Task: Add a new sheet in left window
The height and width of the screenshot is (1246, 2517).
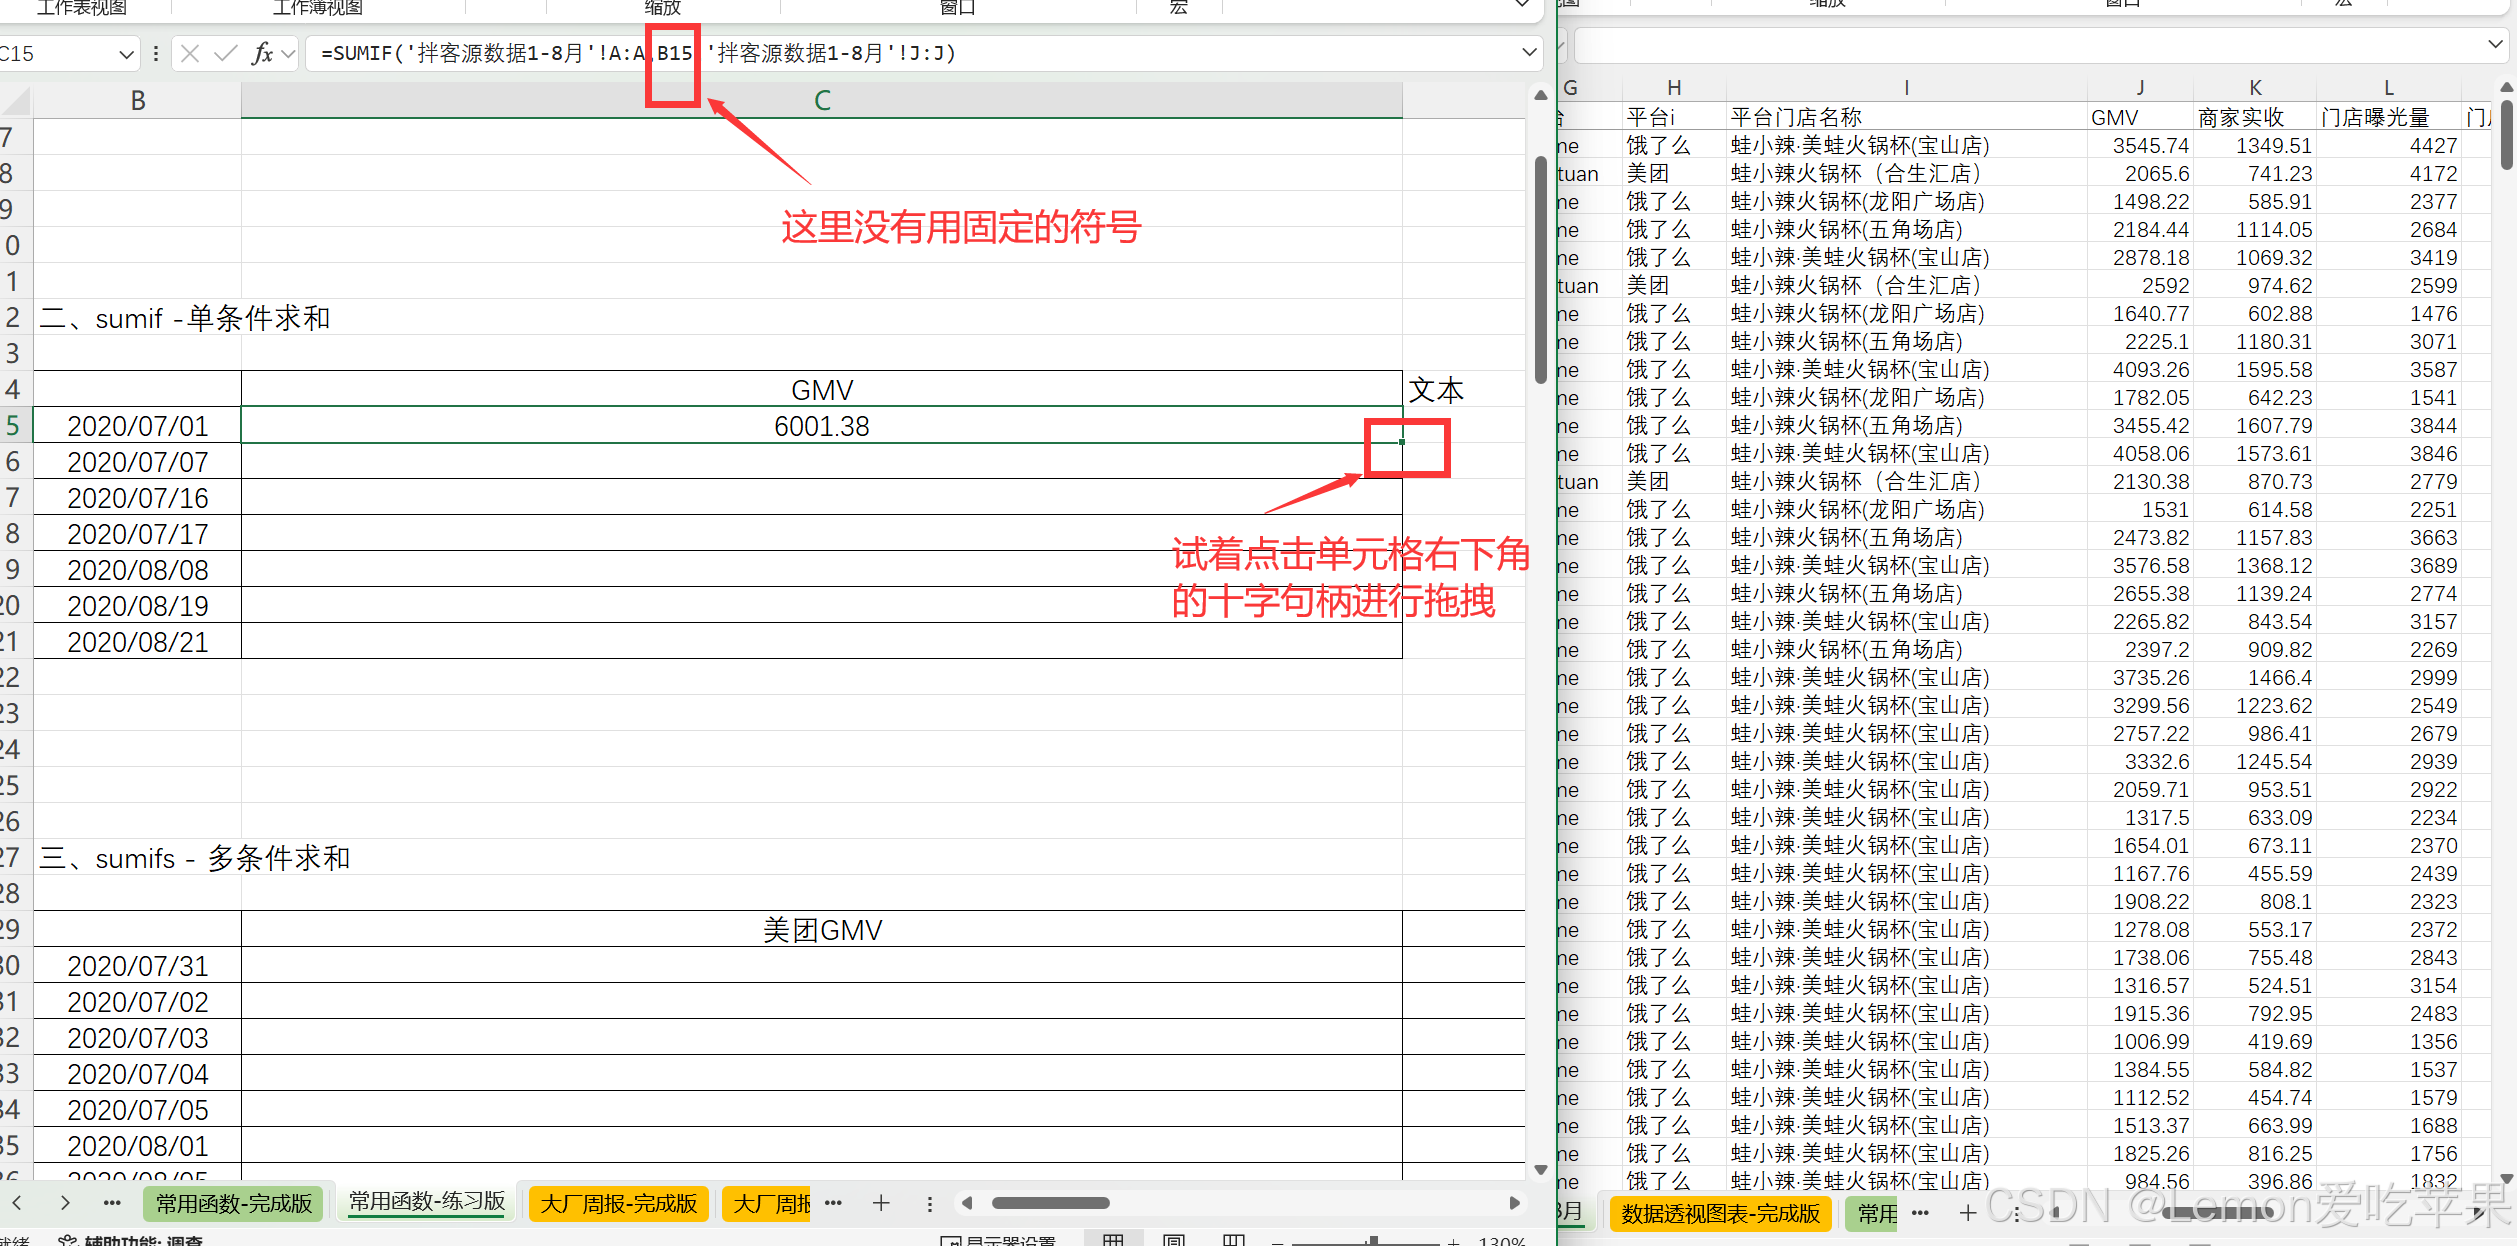Action: pos(881,1203)
